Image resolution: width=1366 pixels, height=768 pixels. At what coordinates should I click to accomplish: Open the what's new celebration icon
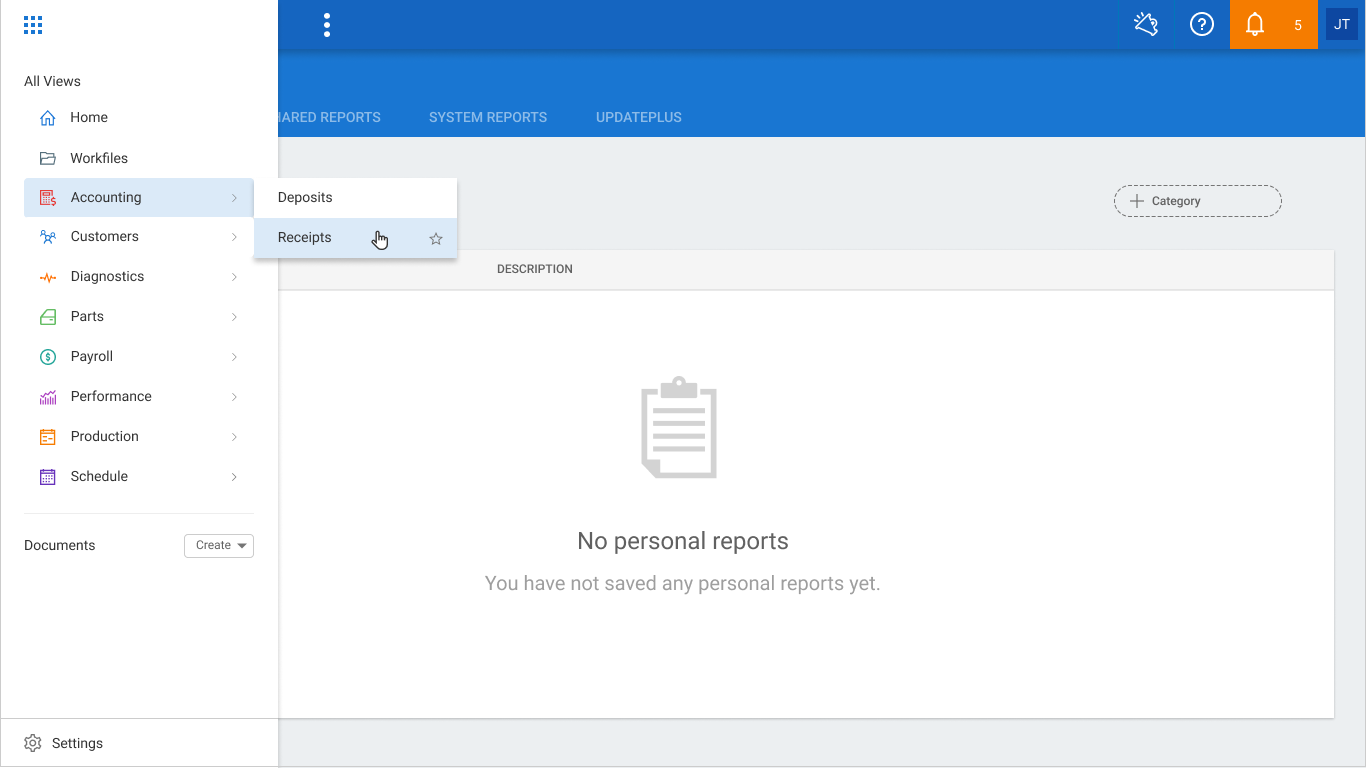1146,25
